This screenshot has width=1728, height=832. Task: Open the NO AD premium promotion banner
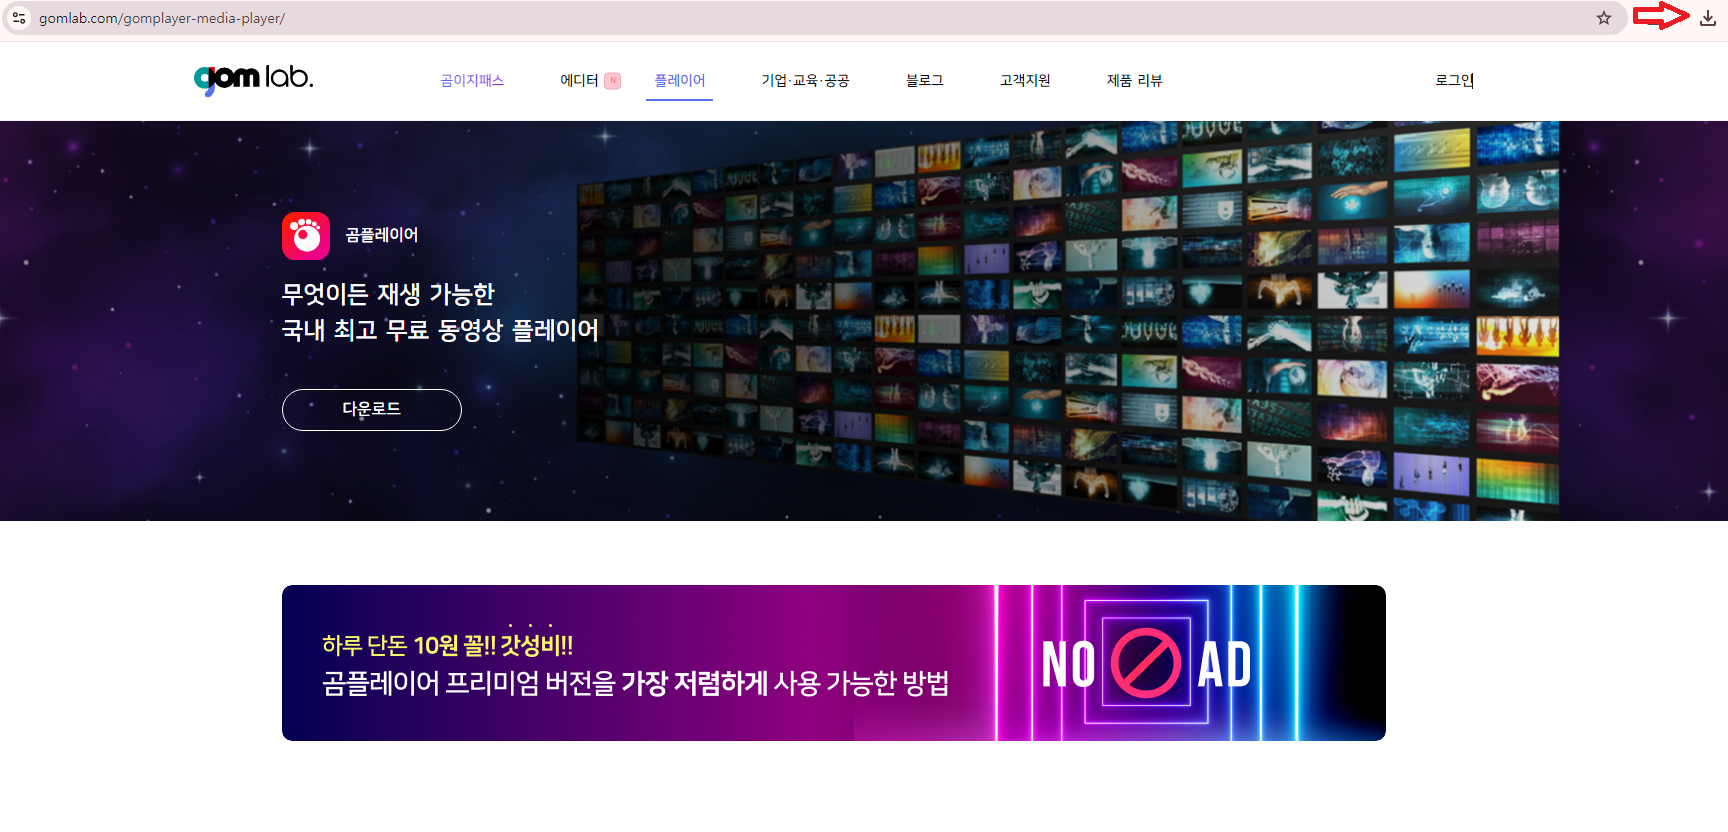834,663
